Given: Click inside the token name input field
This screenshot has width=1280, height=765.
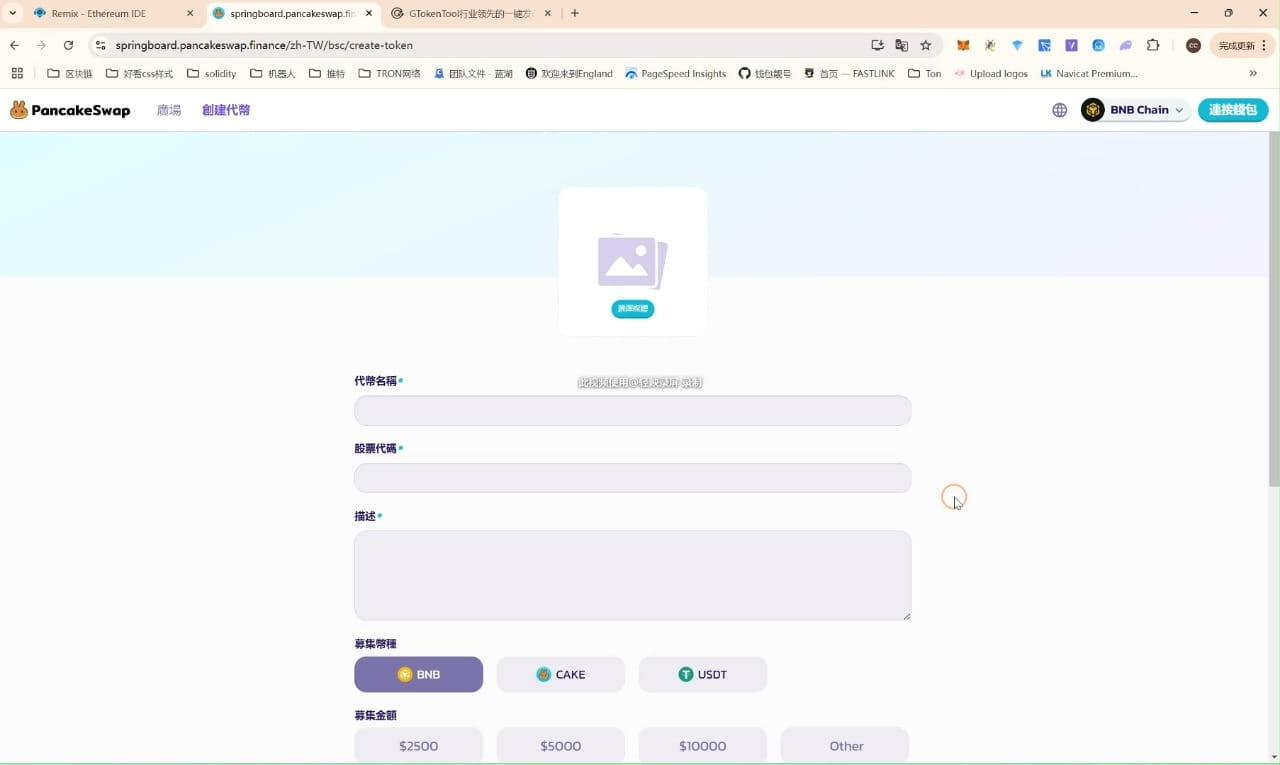Looking at the screenshot, I should [632, 410].
